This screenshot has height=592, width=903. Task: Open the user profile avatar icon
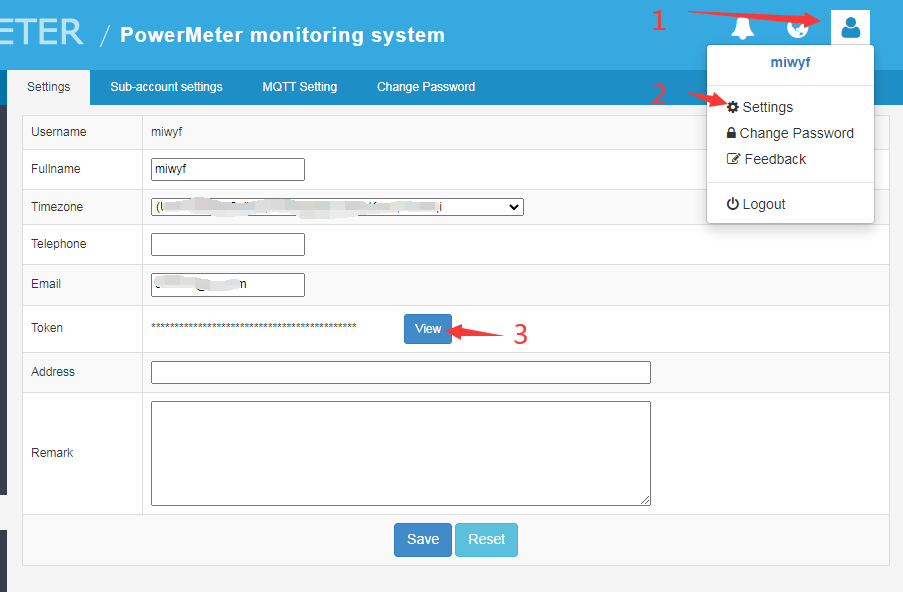click(849, 27)
